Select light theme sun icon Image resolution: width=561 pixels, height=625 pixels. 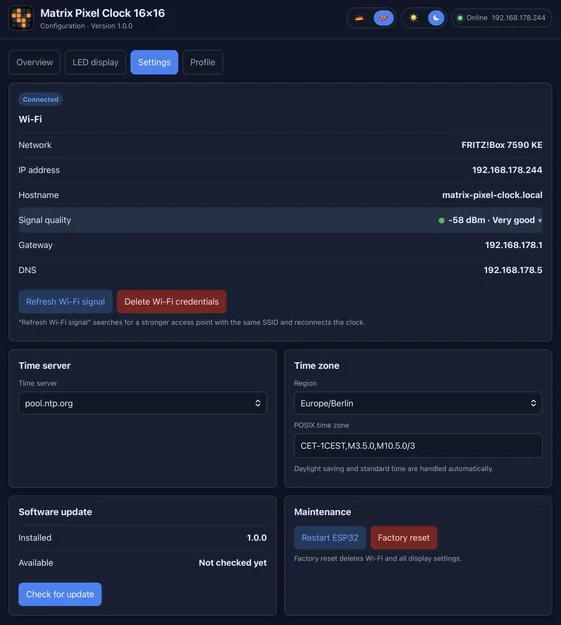pos(413,18)
